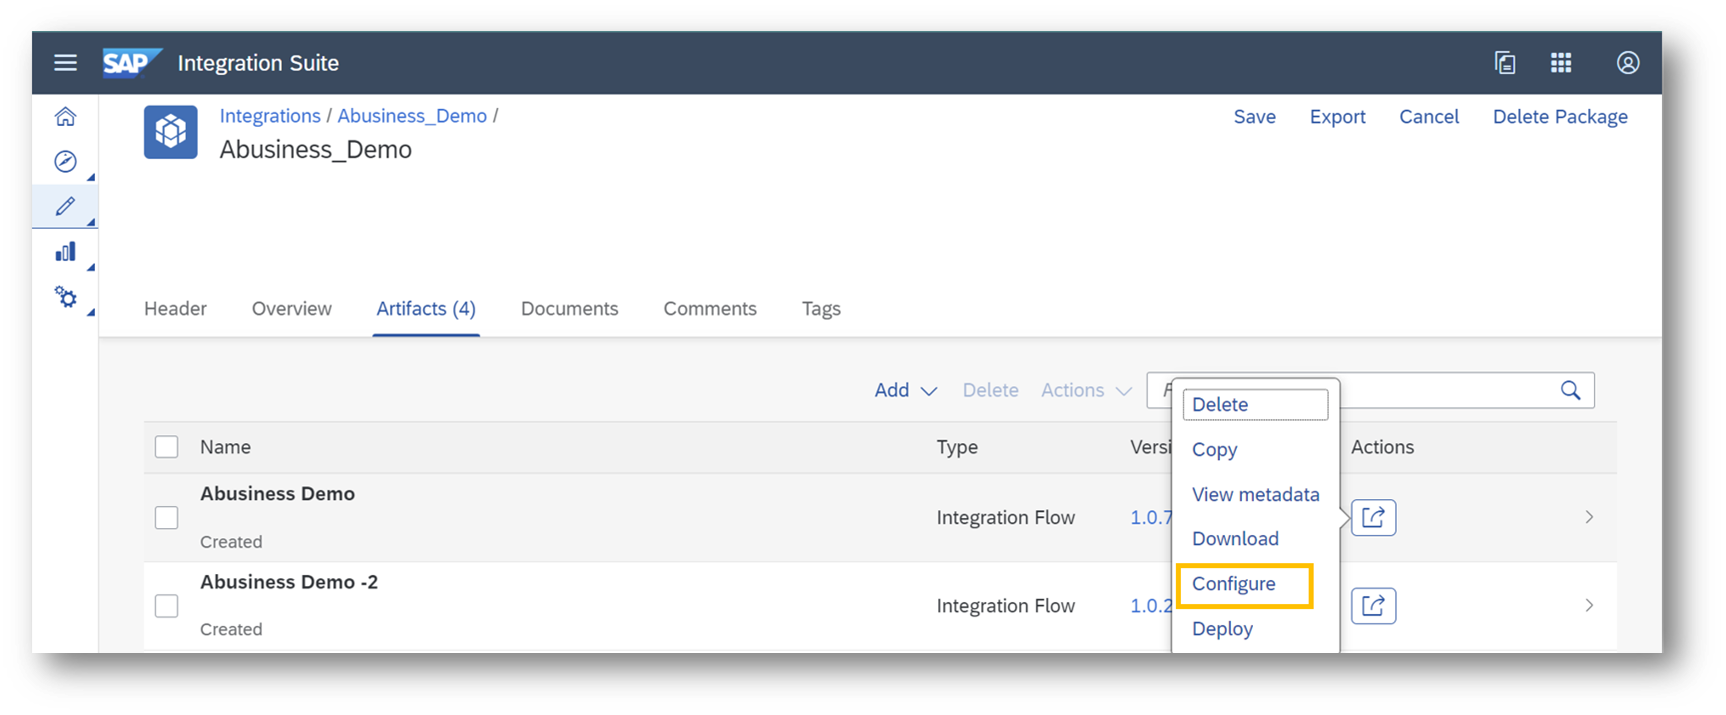Expand the Add dropdown

pos(905,390)
